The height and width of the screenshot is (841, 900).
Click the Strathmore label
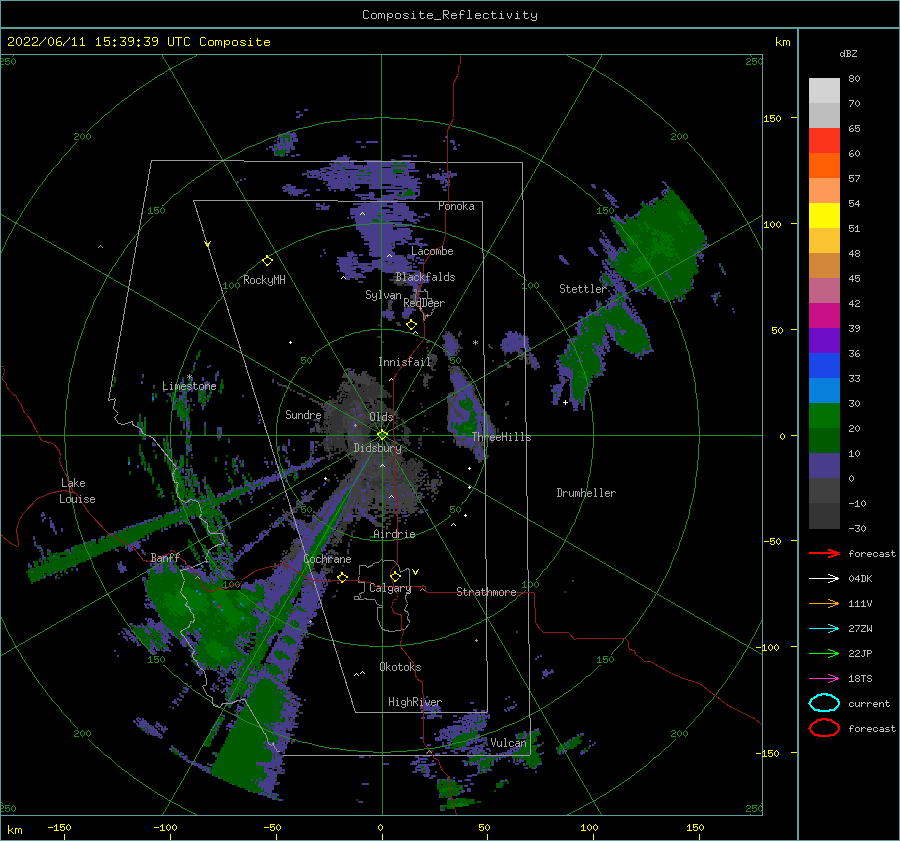[x=486, y=592]
